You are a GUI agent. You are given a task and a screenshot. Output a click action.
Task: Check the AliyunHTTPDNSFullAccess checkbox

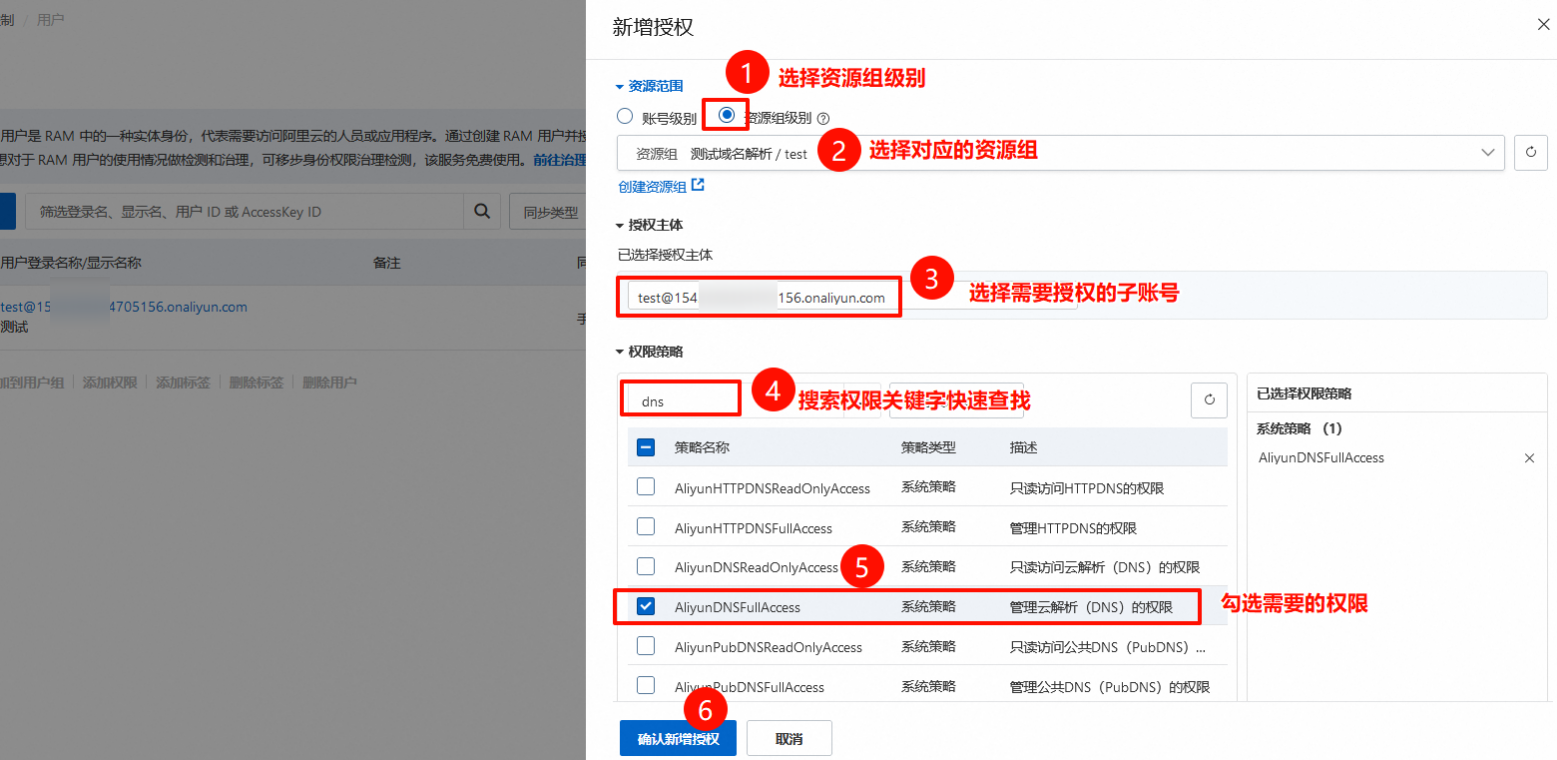click(x=646, y=526)
